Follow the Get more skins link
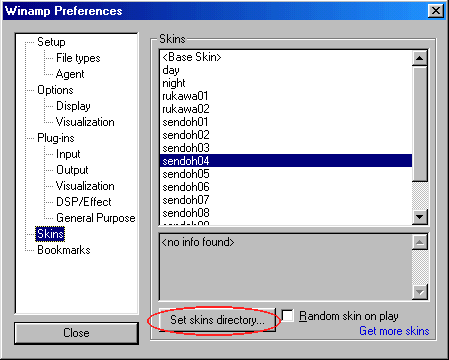The height and width of the screenshot is (360, 449). (394, 331)
